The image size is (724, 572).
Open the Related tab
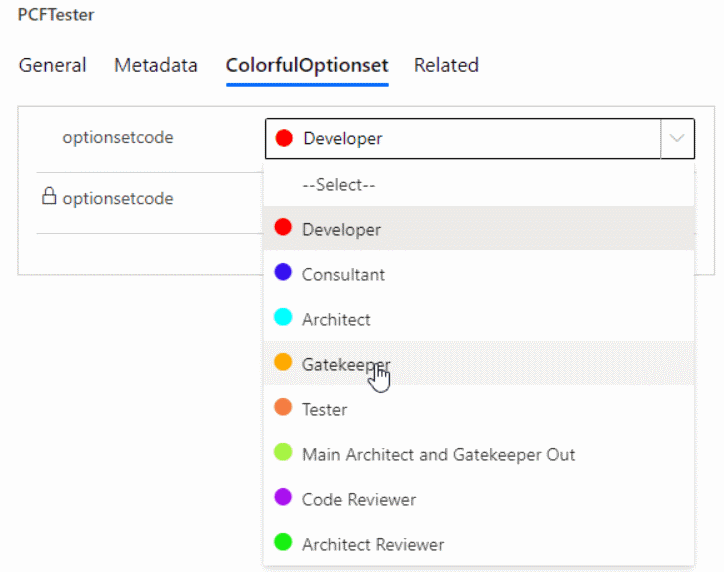(x=446, y=65)
